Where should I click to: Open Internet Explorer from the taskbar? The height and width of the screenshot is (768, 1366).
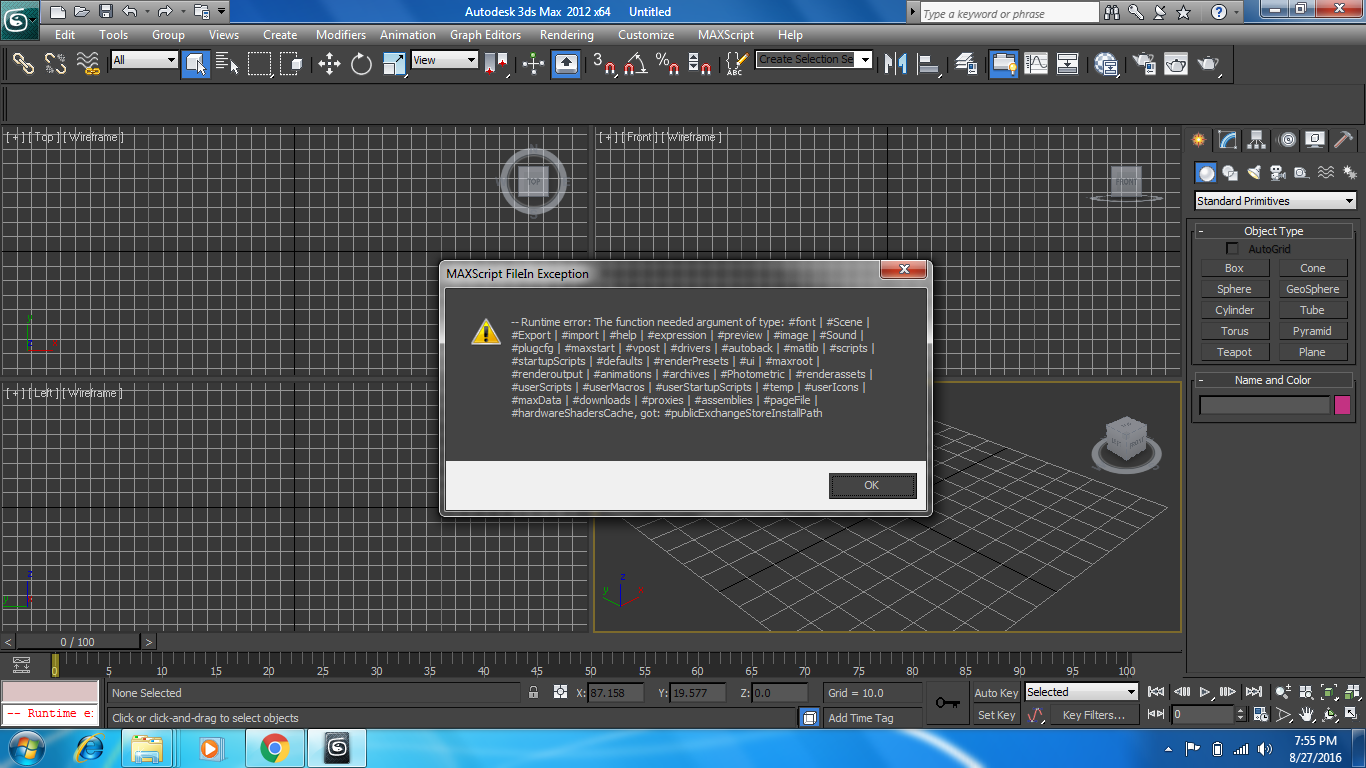[90, 748]
